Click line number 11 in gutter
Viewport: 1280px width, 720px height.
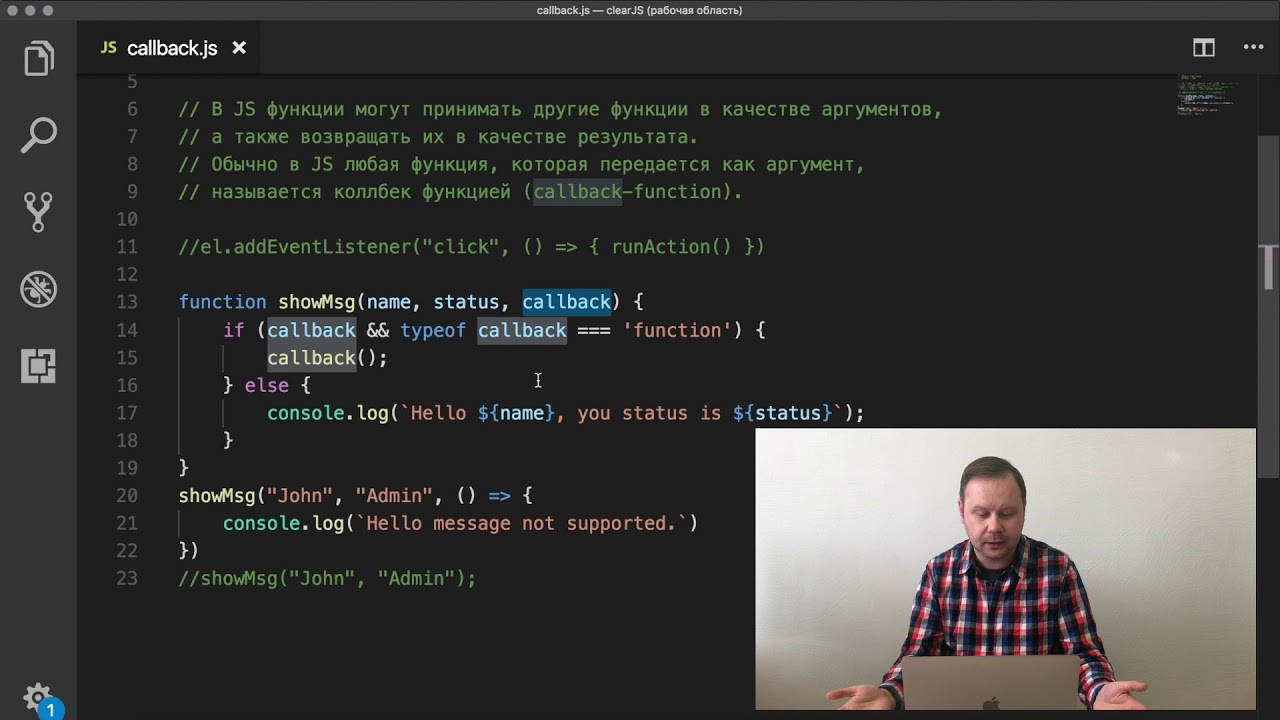click(127, 247)
